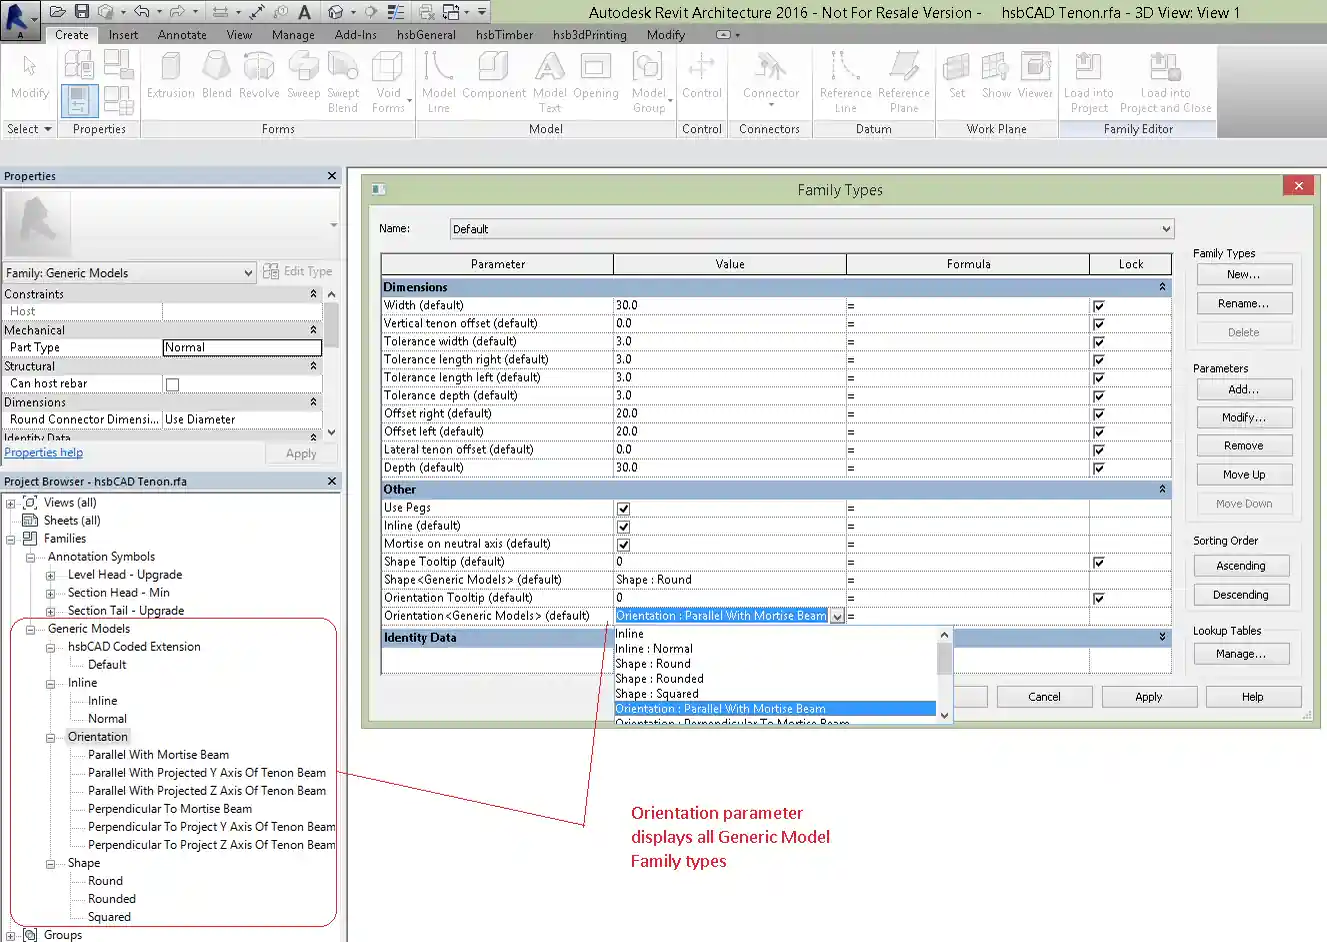The image size is (1327, 942).
Task: Open the Insert ribbon tab
Action: [x=125, y=34]
